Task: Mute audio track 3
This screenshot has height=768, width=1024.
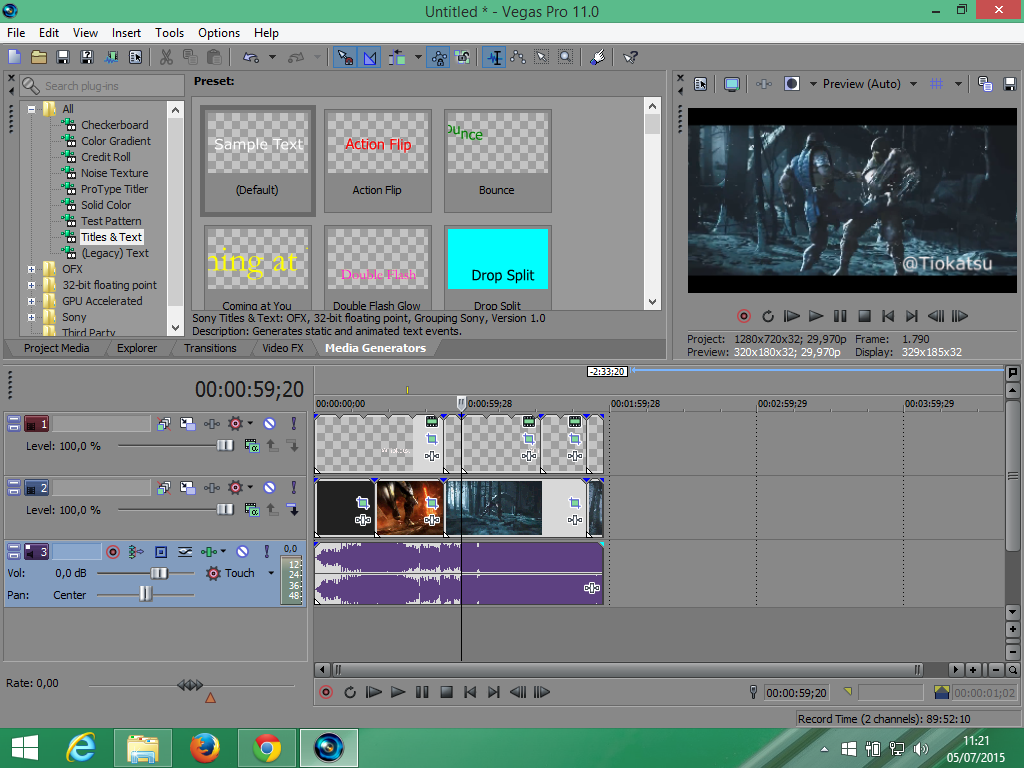Action: [x=242, y=552]
